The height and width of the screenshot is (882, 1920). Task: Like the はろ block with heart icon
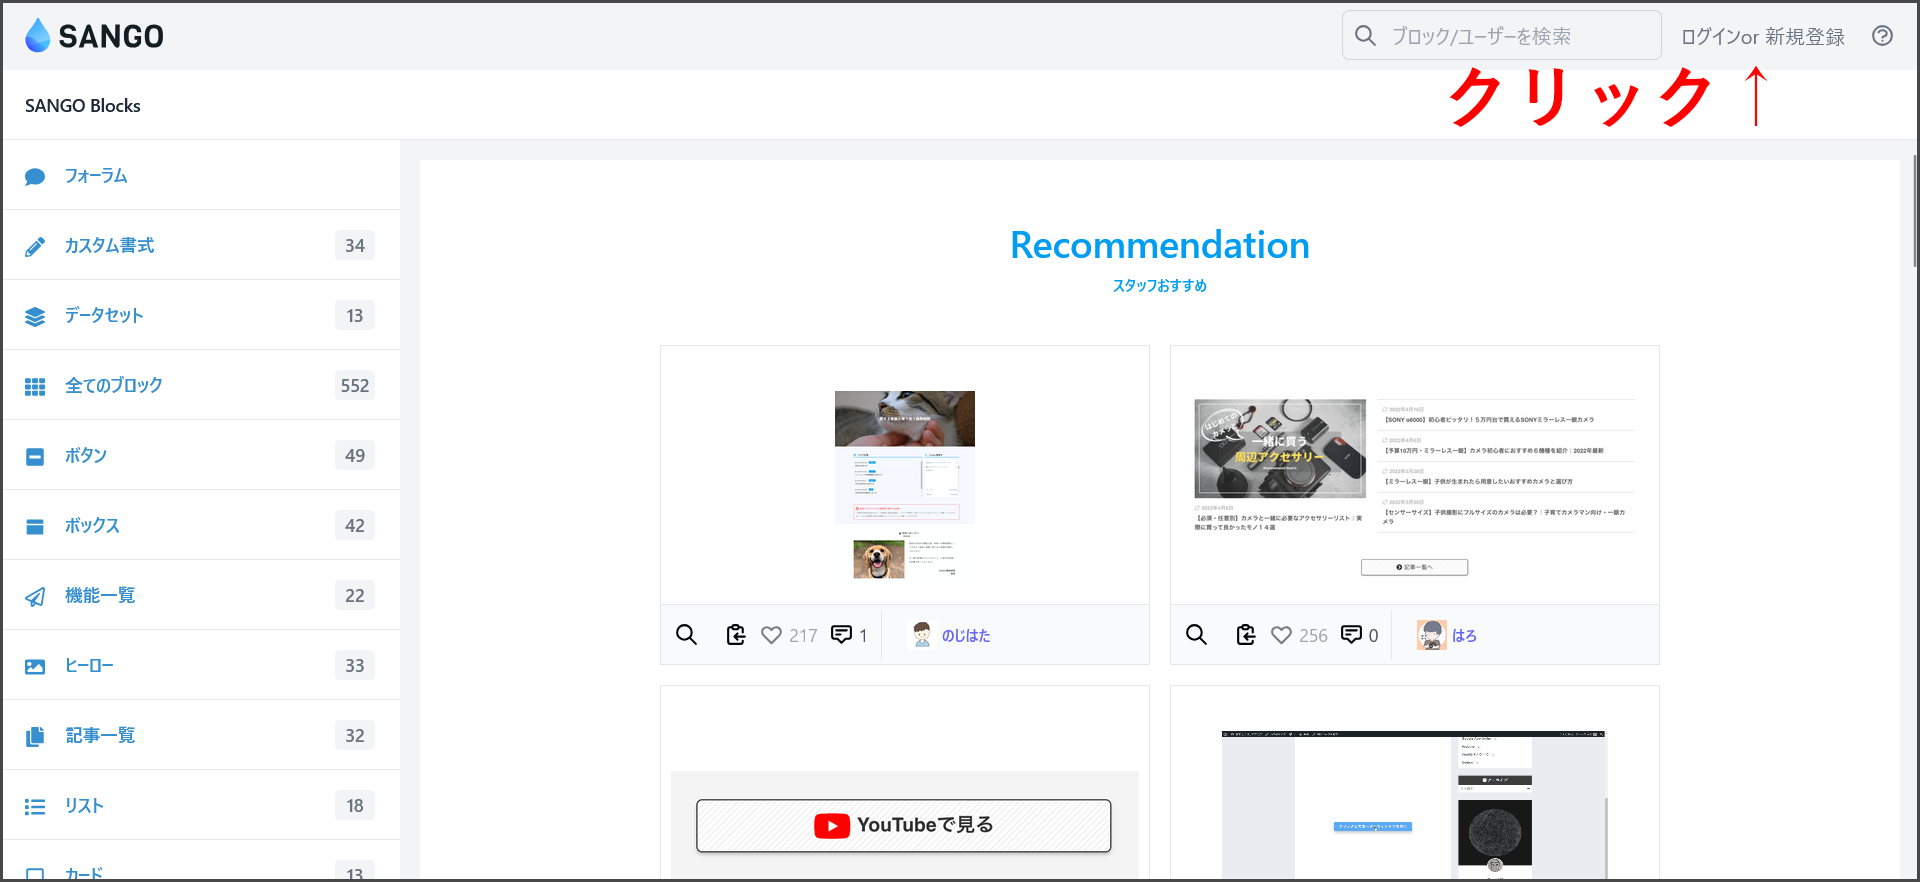click(1281, 635)
